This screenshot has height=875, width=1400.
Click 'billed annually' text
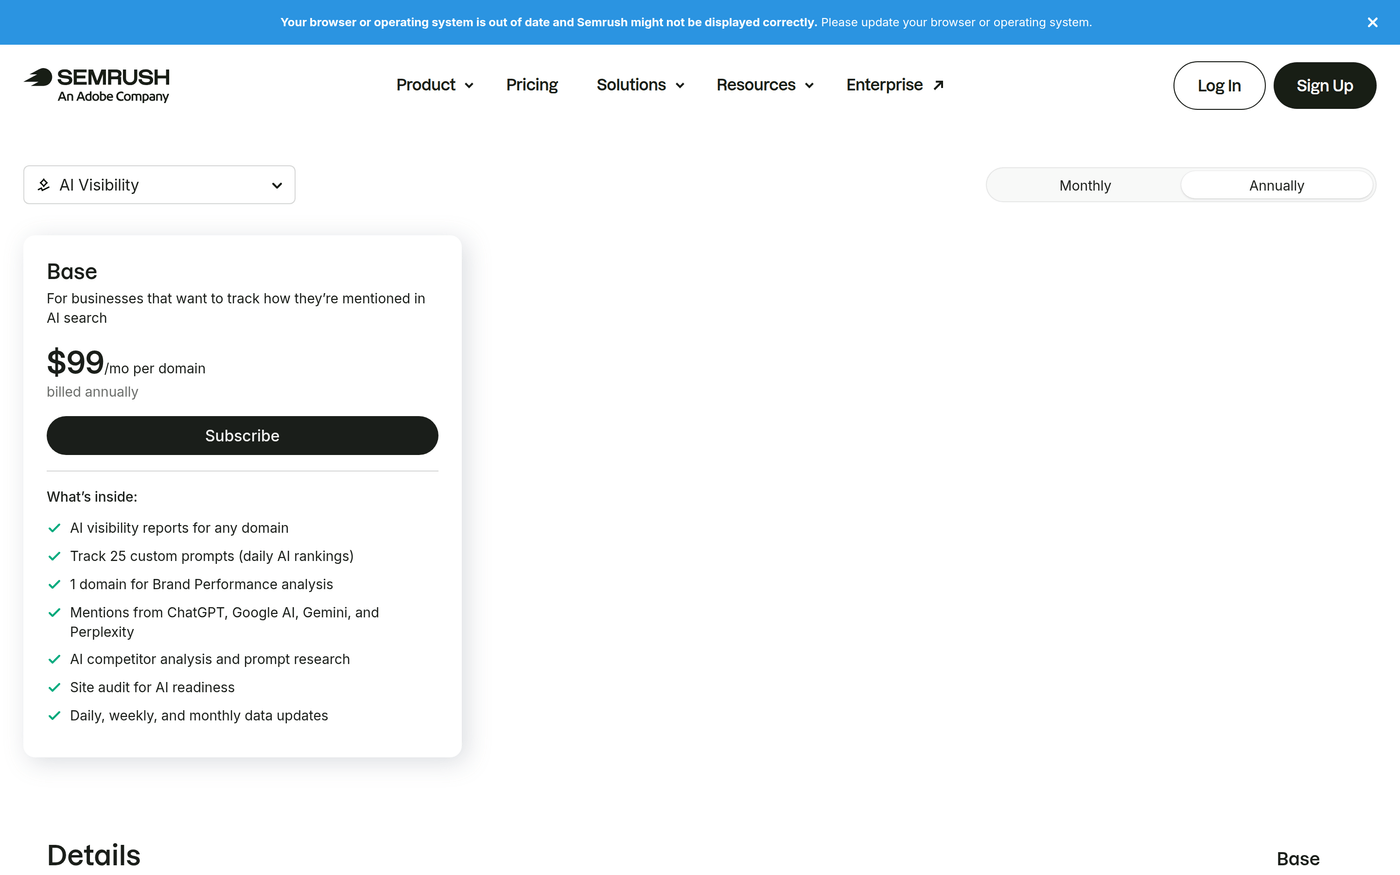pos(93,392)
